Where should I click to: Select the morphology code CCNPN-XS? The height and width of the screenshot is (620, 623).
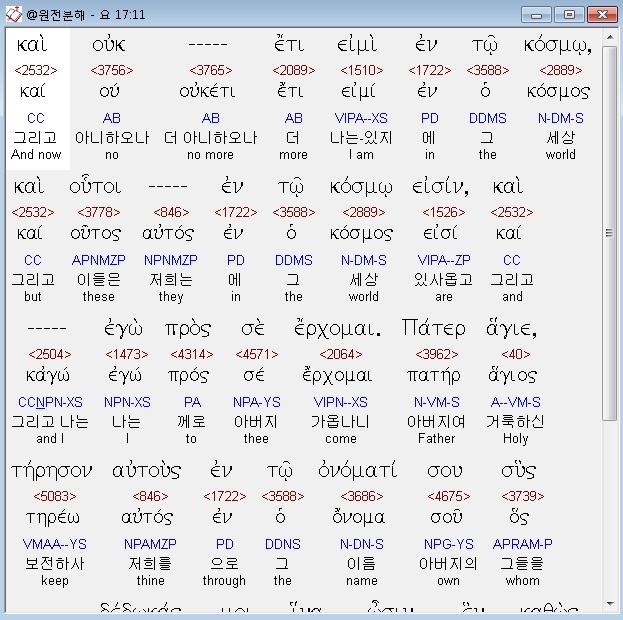click(50, 402)
